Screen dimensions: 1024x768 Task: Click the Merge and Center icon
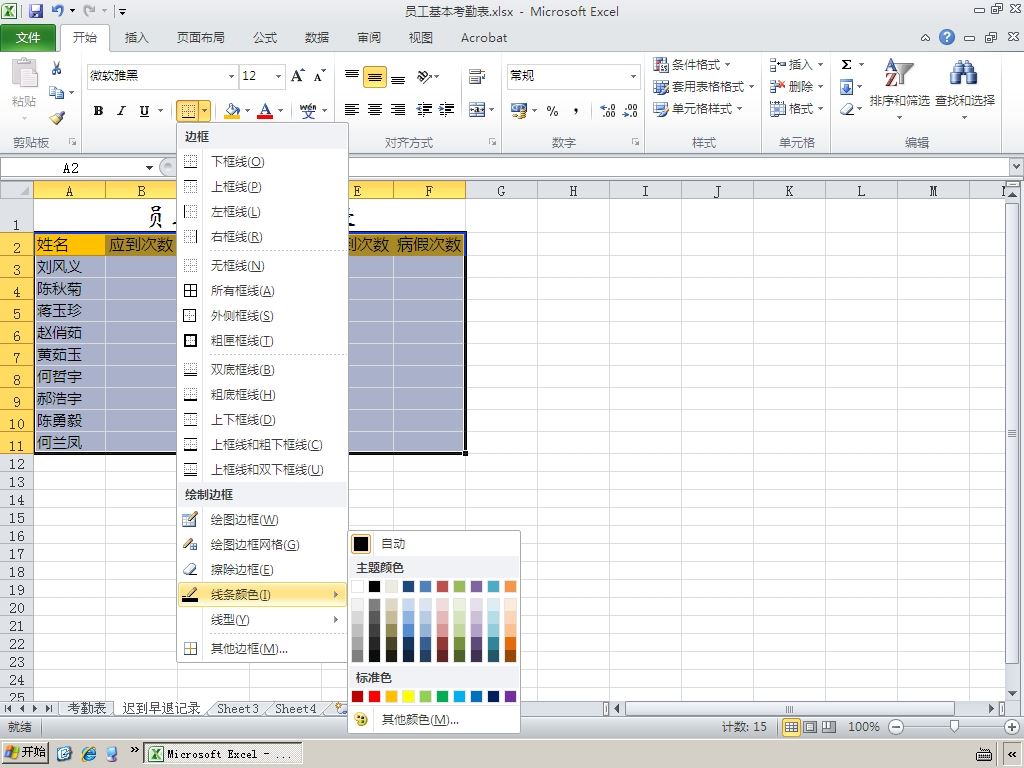click(477, 110)
